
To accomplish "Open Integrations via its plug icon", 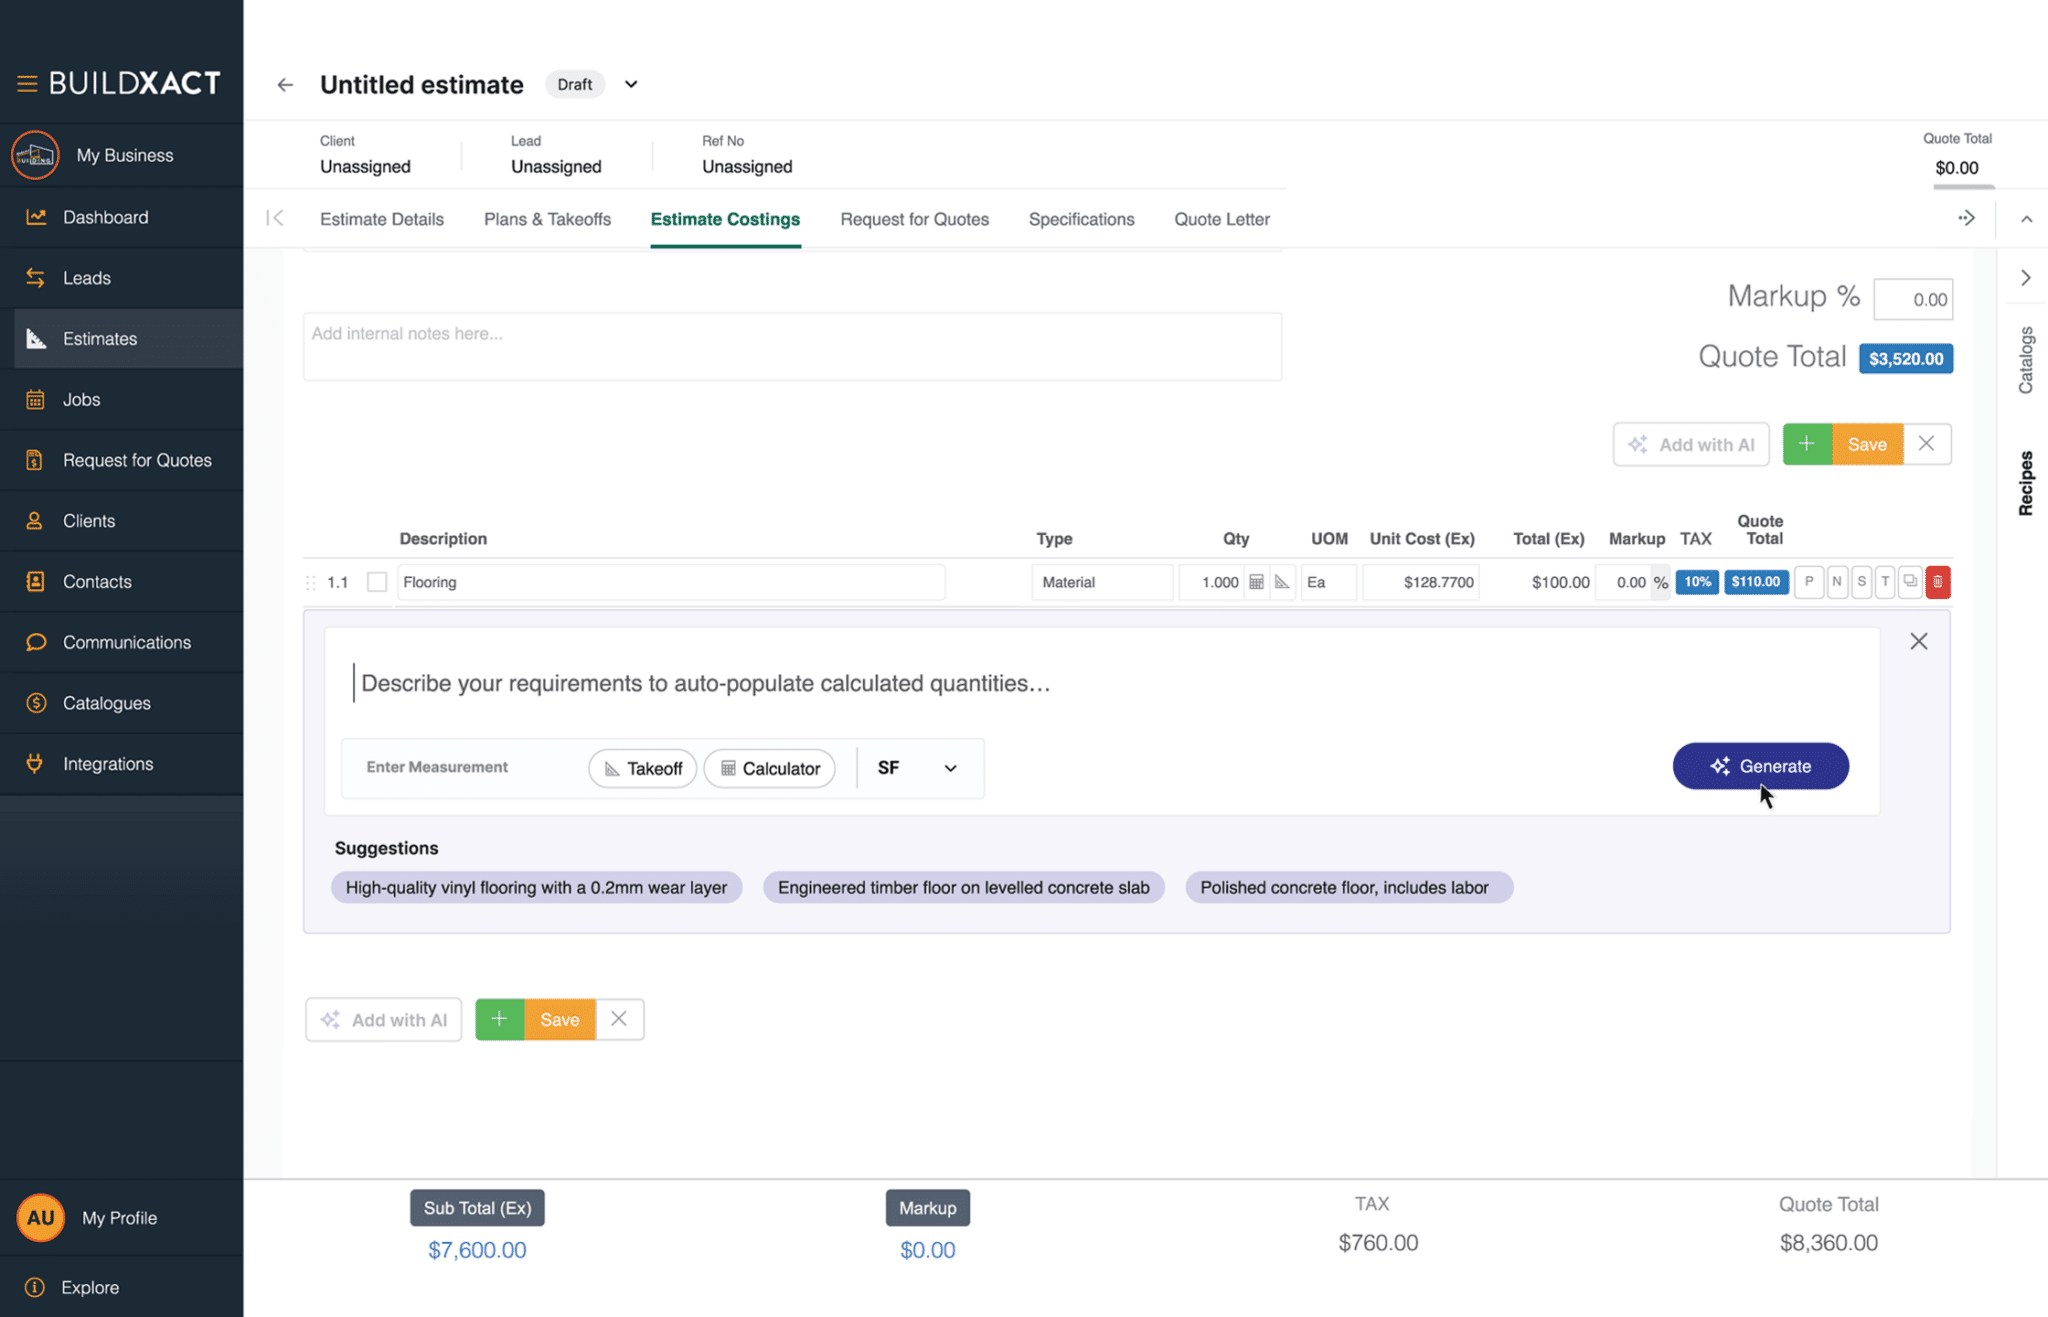I will 36,763.
